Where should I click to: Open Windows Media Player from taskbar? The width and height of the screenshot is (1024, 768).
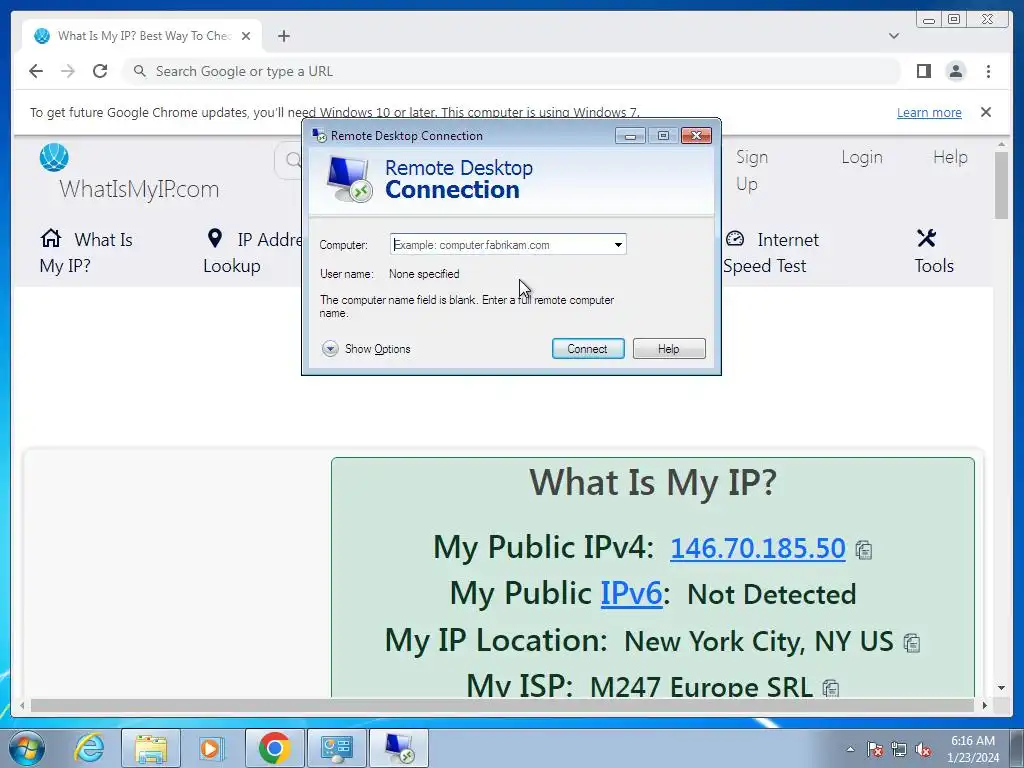click(211, 748)
